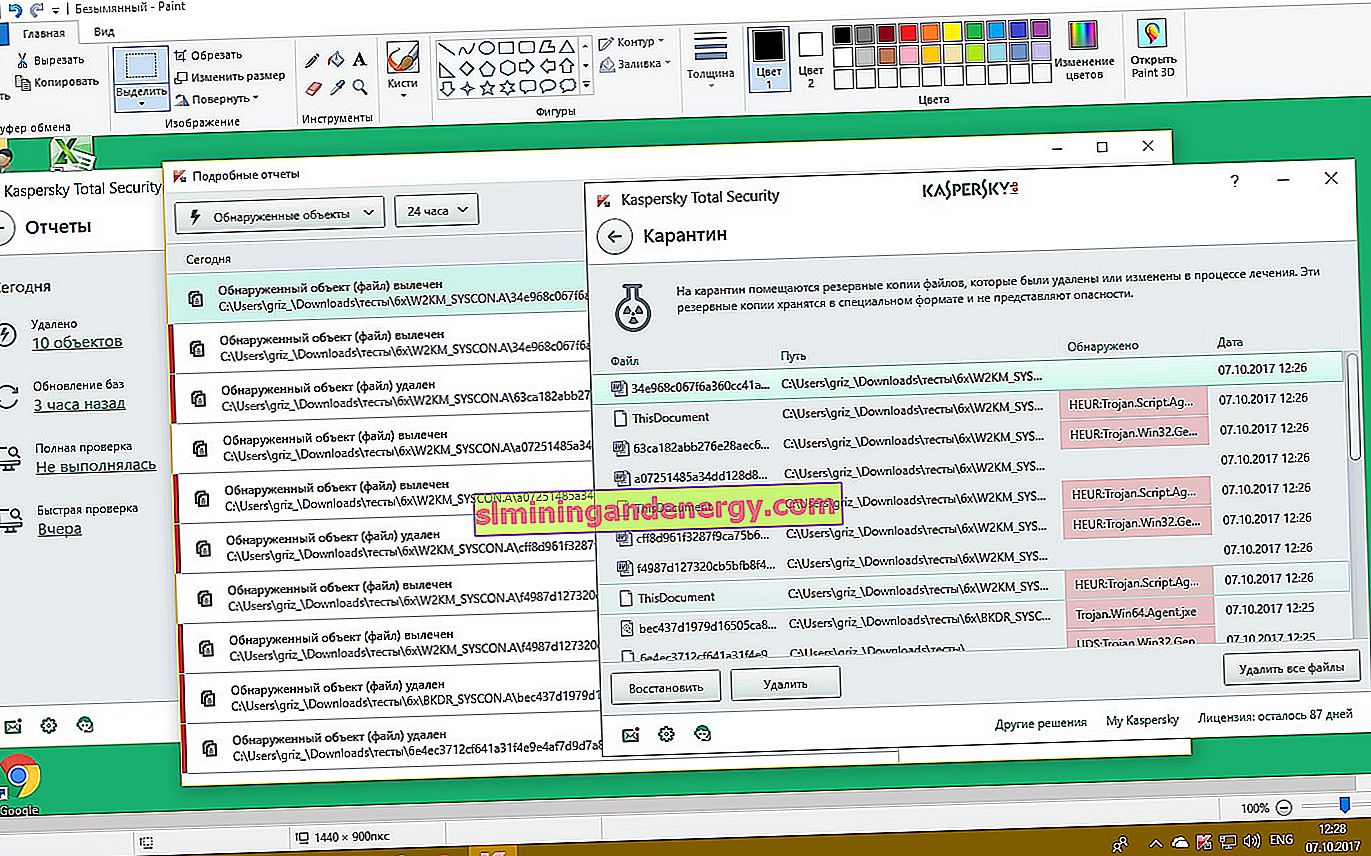1371x856 pixels.
Task: Click the back arrow next to Карантин
Action: 614,237
